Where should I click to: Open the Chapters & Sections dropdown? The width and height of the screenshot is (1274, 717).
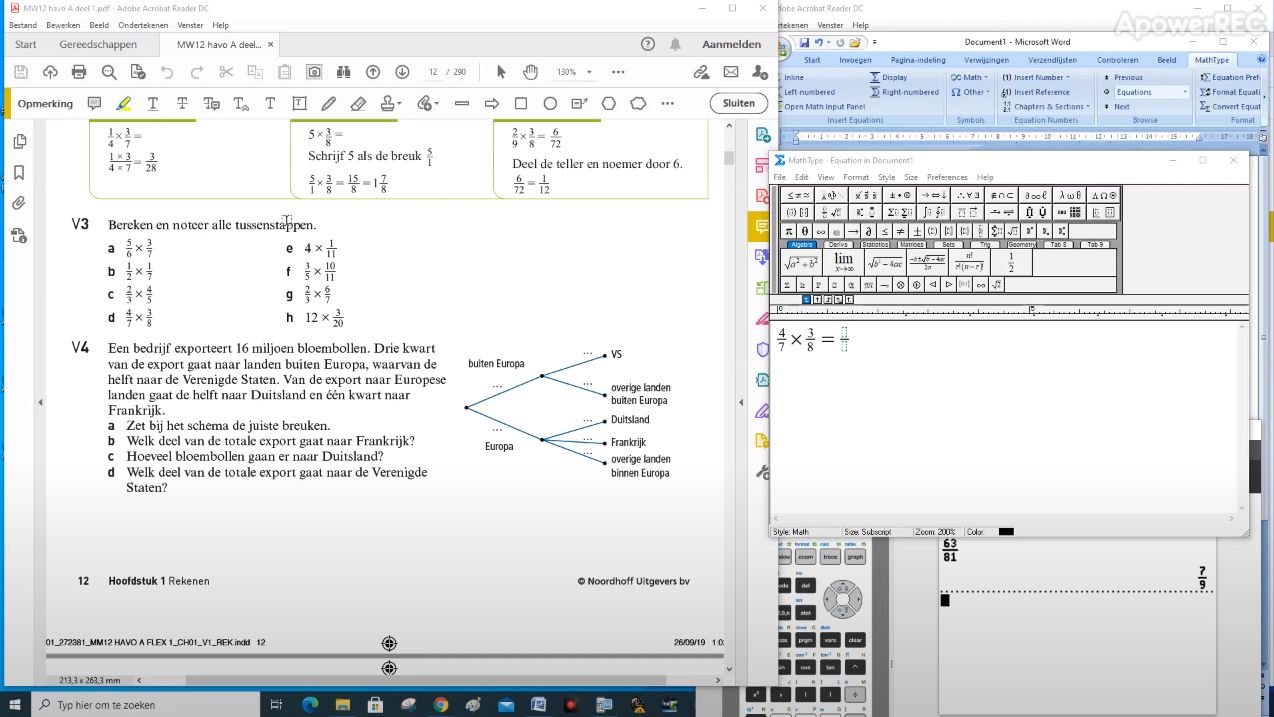pos(1047,106)
